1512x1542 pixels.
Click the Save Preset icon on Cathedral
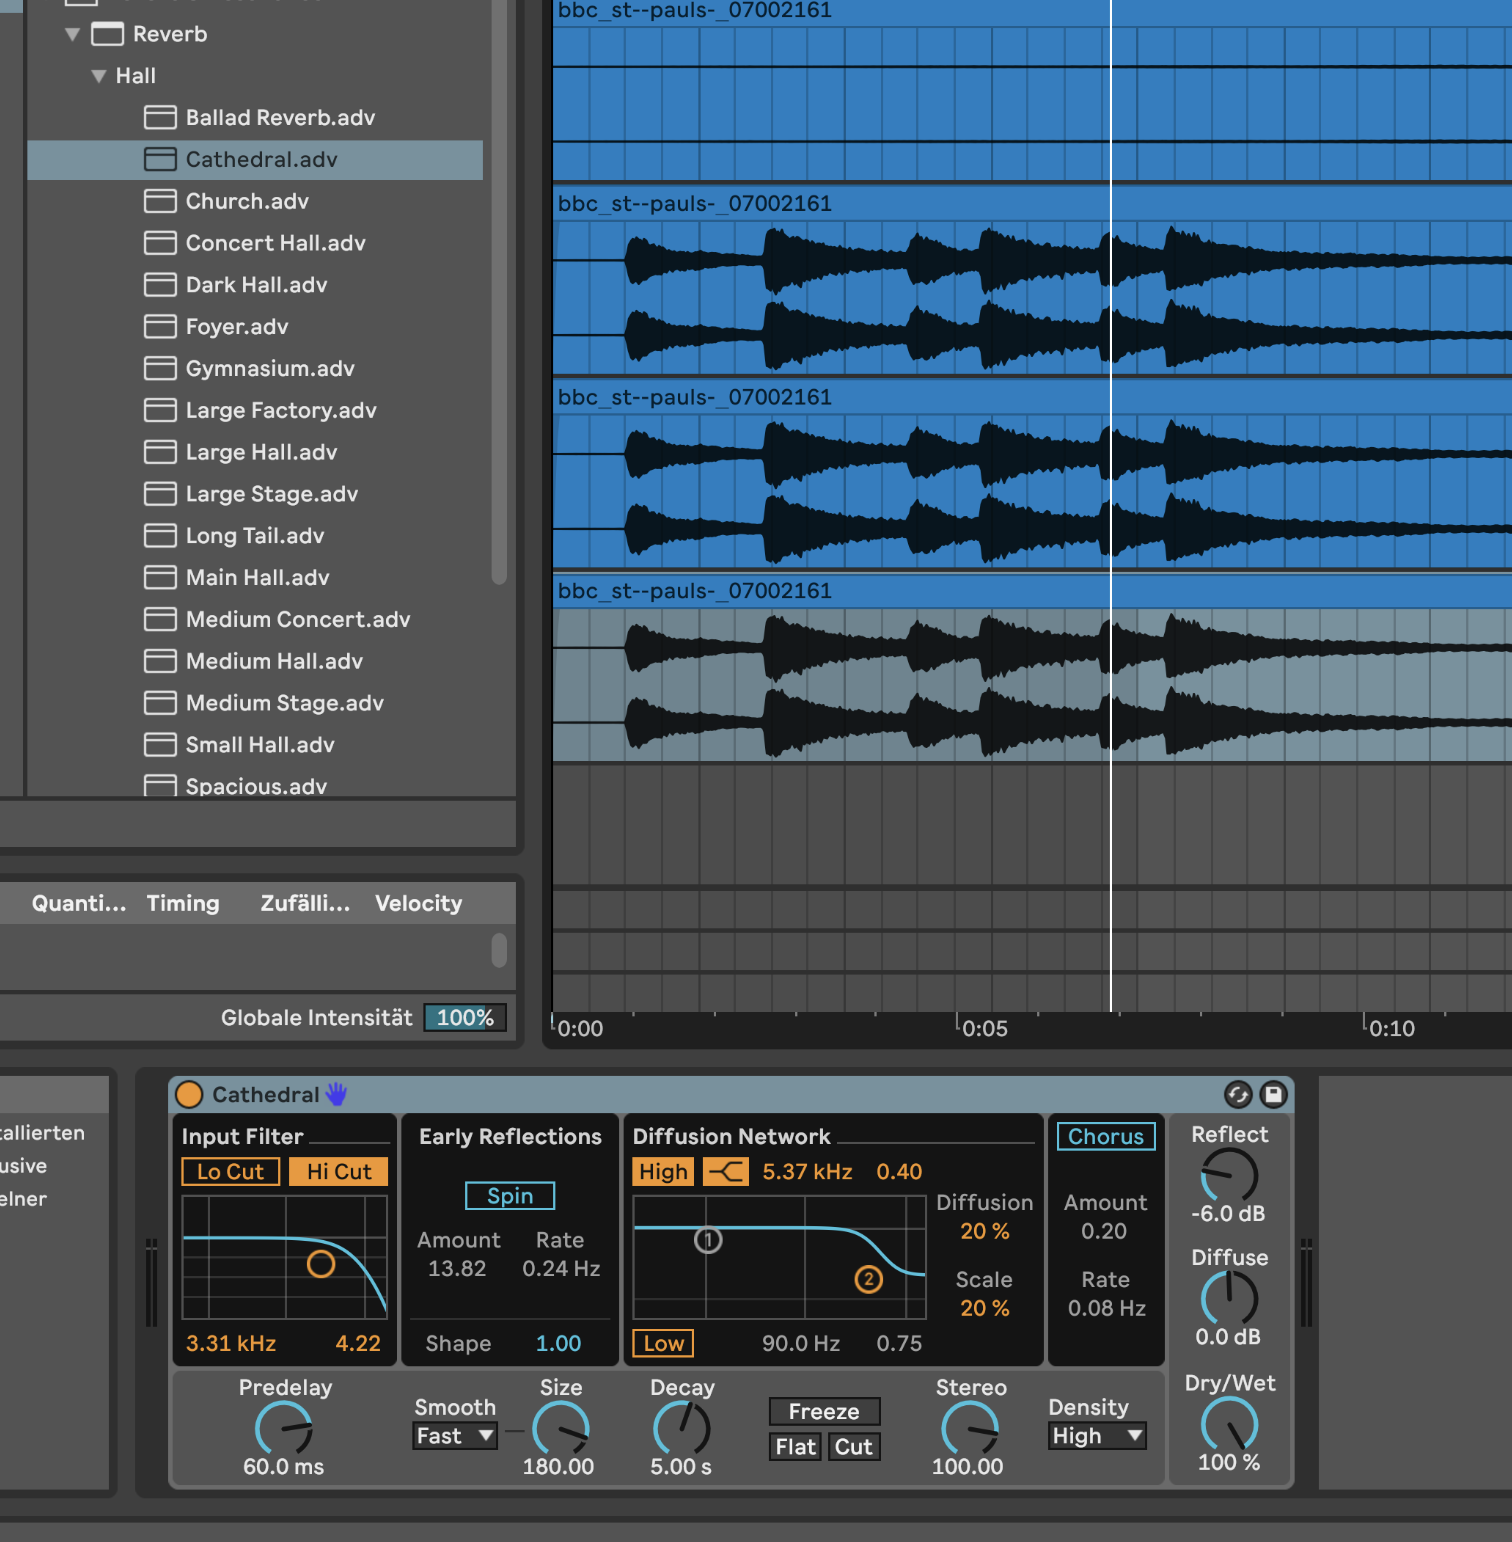(1273, 1094)
